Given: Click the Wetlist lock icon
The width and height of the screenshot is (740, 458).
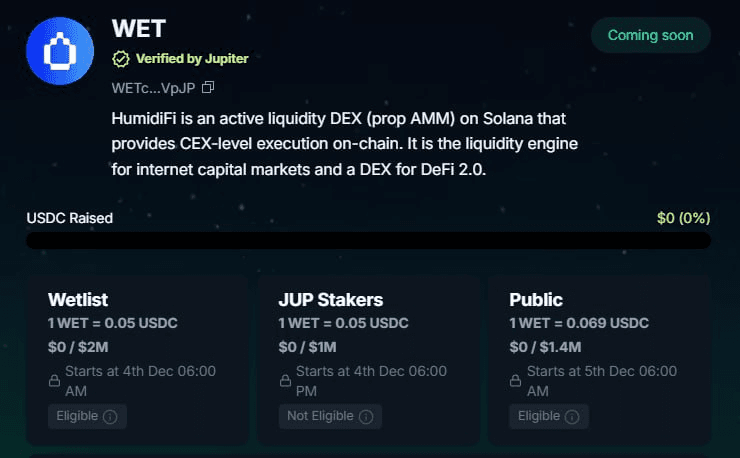Looking at the screenshot, I should 55,380.
